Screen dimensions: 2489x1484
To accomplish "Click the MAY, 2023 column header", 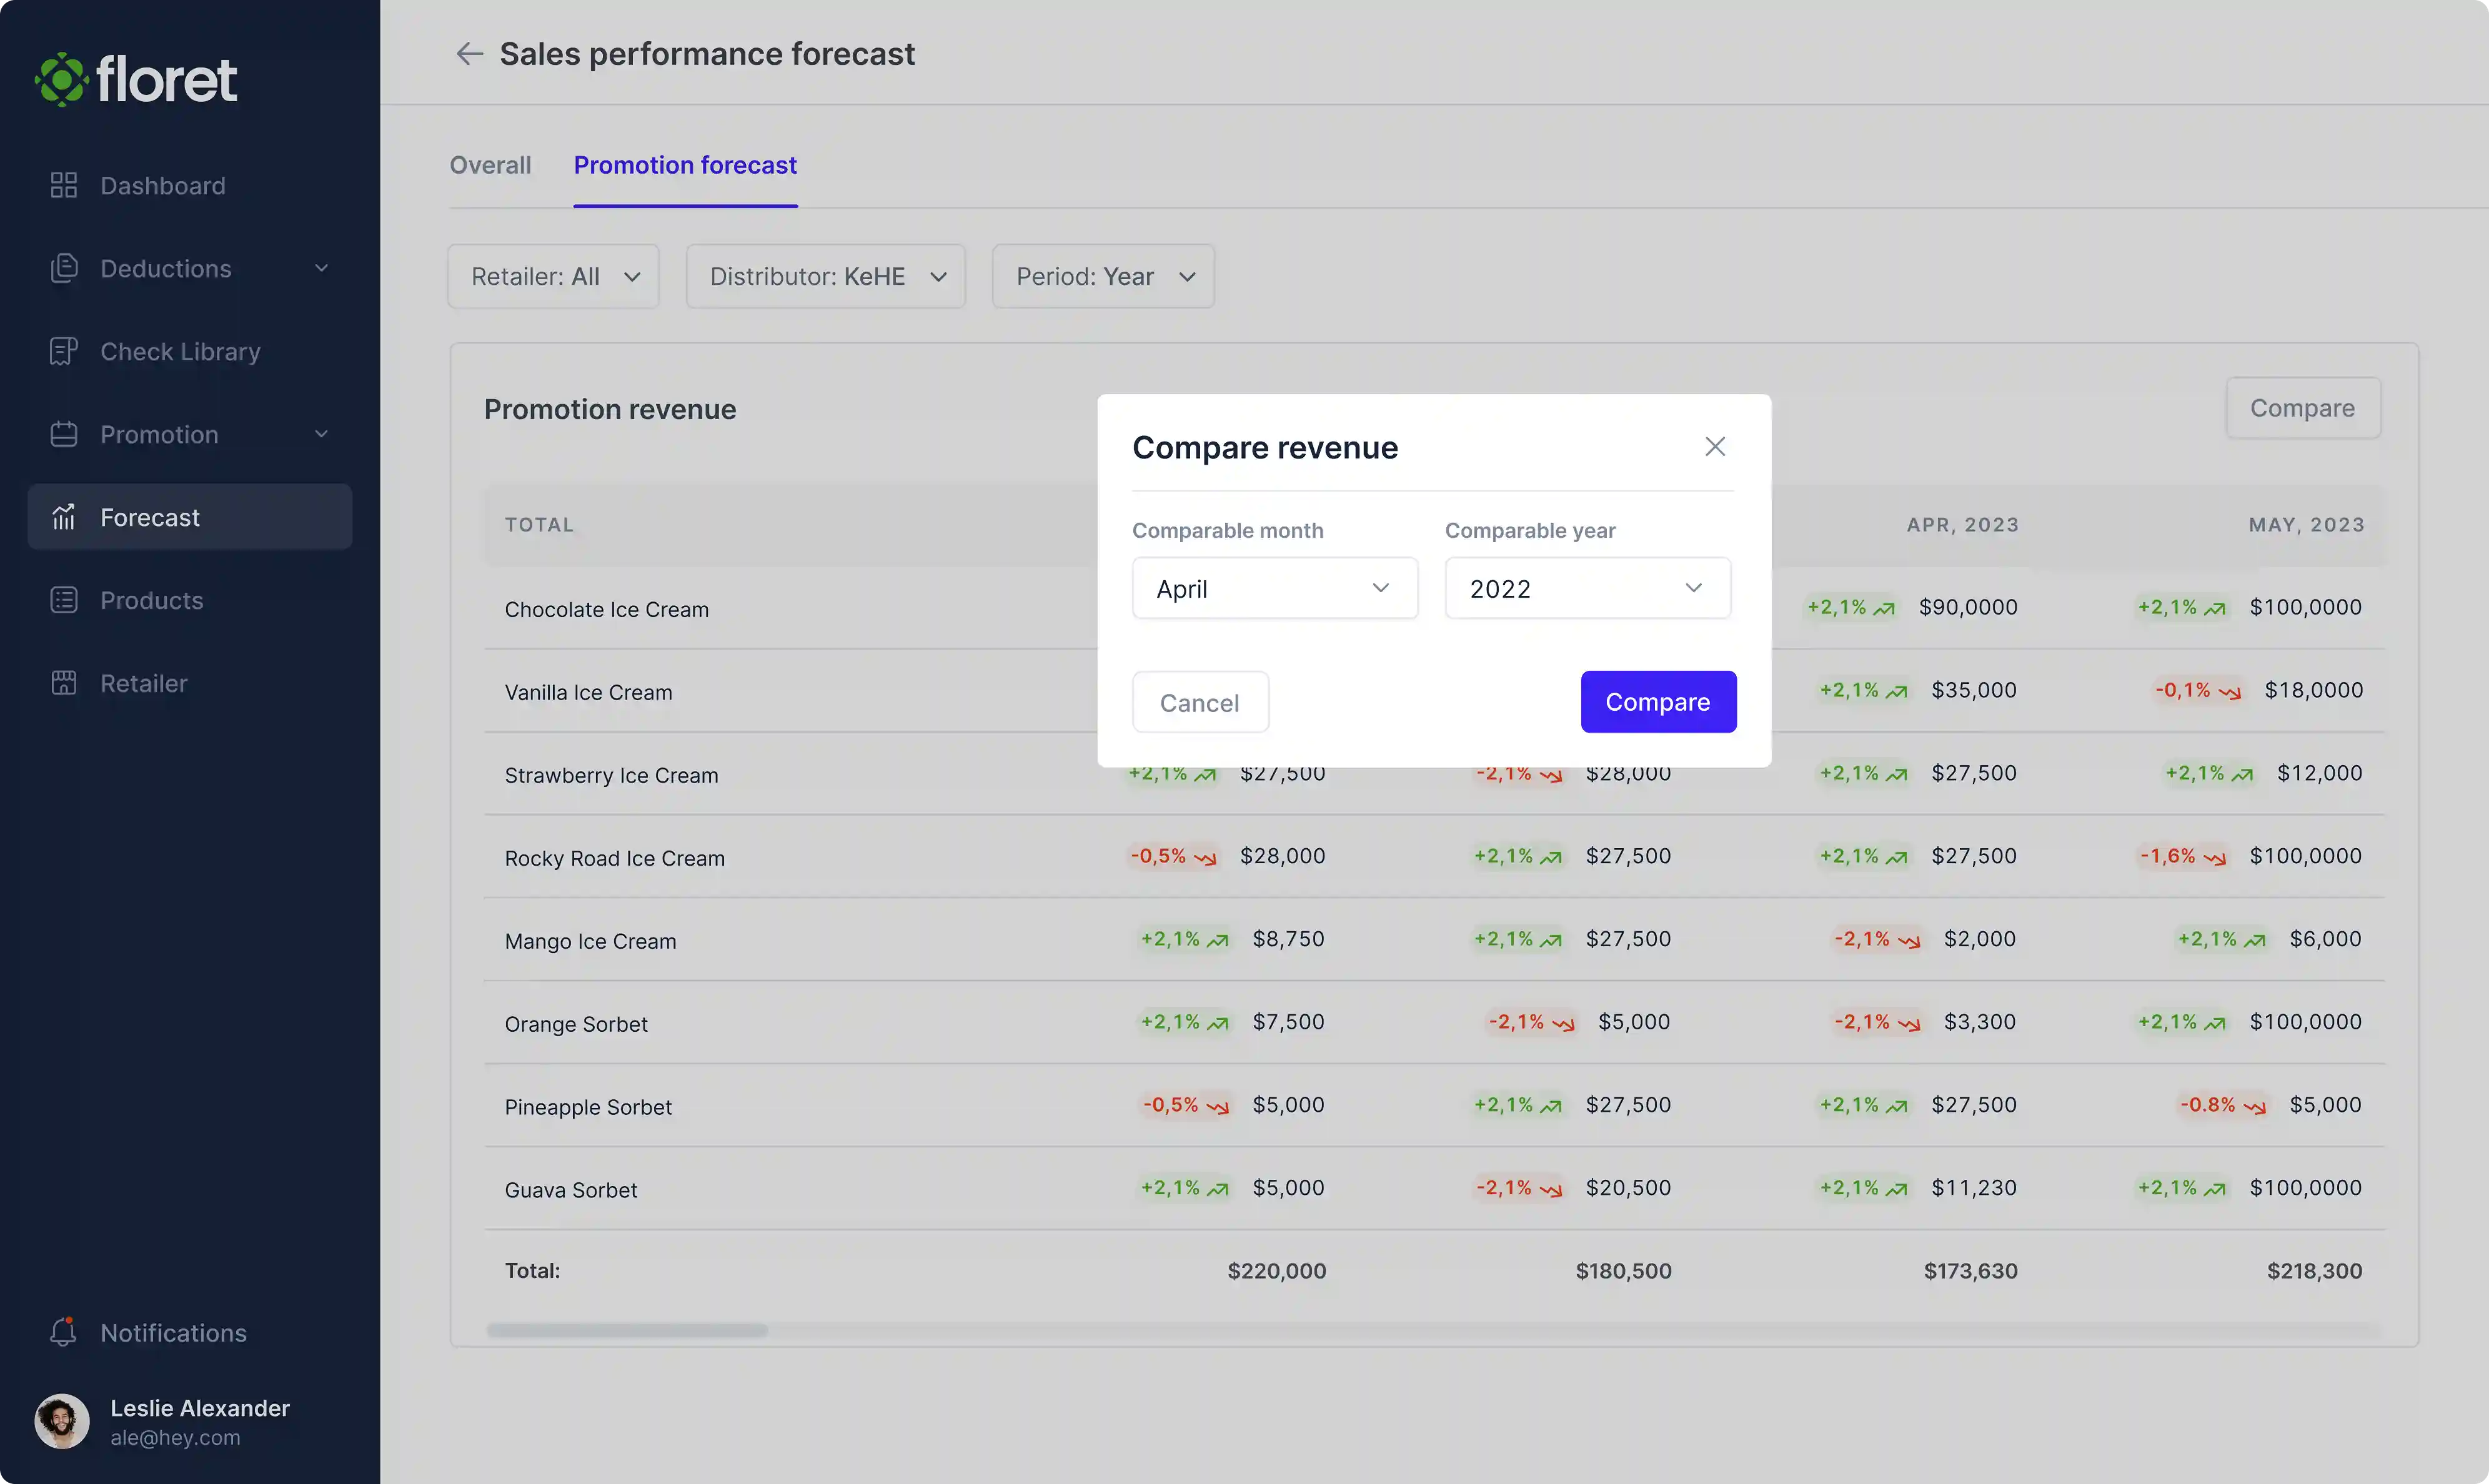I will coord(2306,524).
